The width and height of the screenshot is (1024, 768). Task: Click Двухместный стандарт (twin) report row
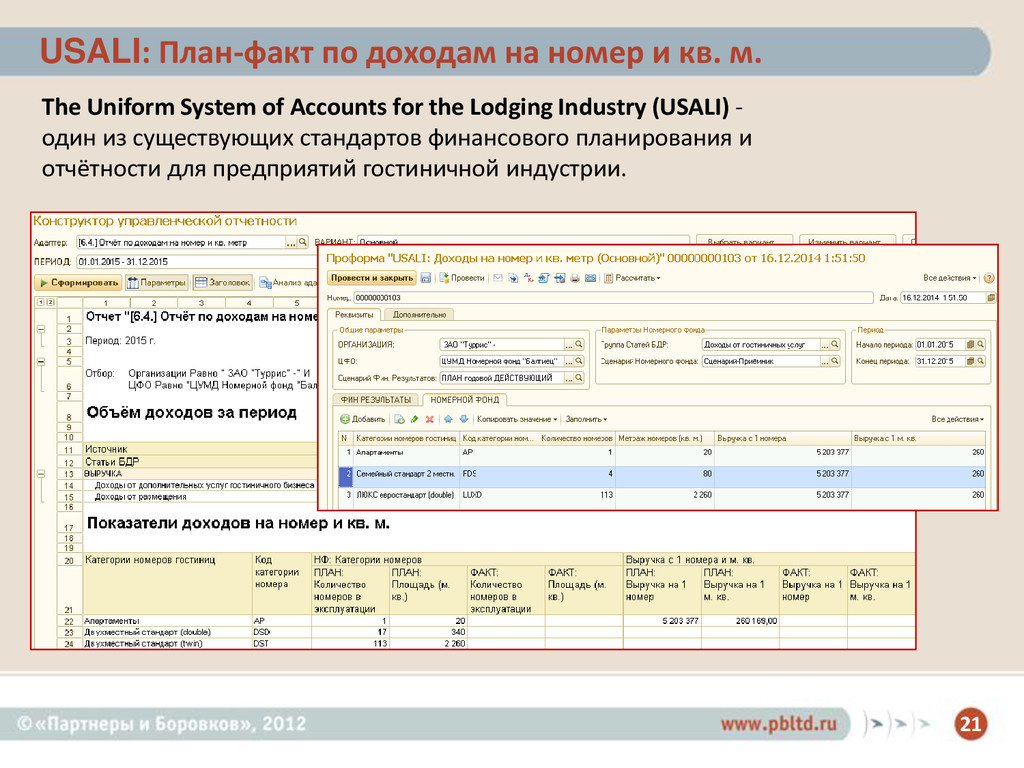coord(498,643)
